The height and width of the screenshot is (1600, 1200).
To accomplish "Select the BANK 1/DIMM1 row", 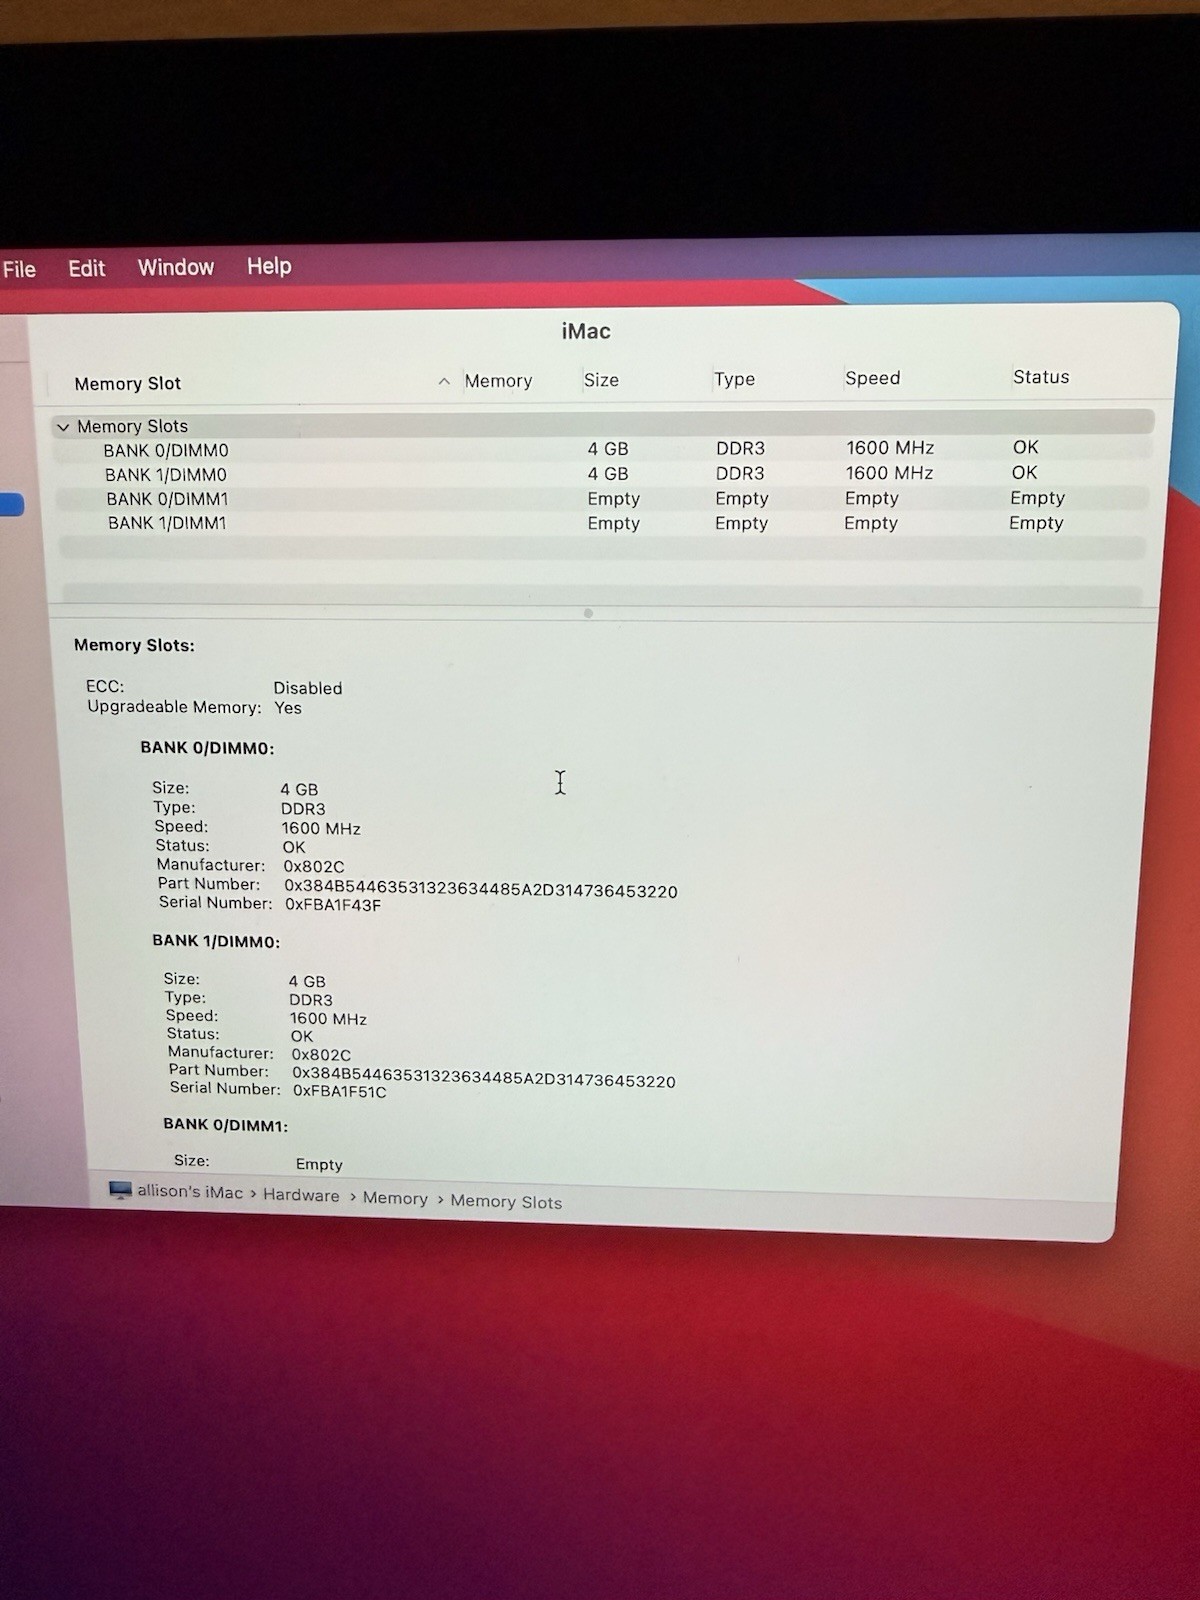I will [604, 523].
